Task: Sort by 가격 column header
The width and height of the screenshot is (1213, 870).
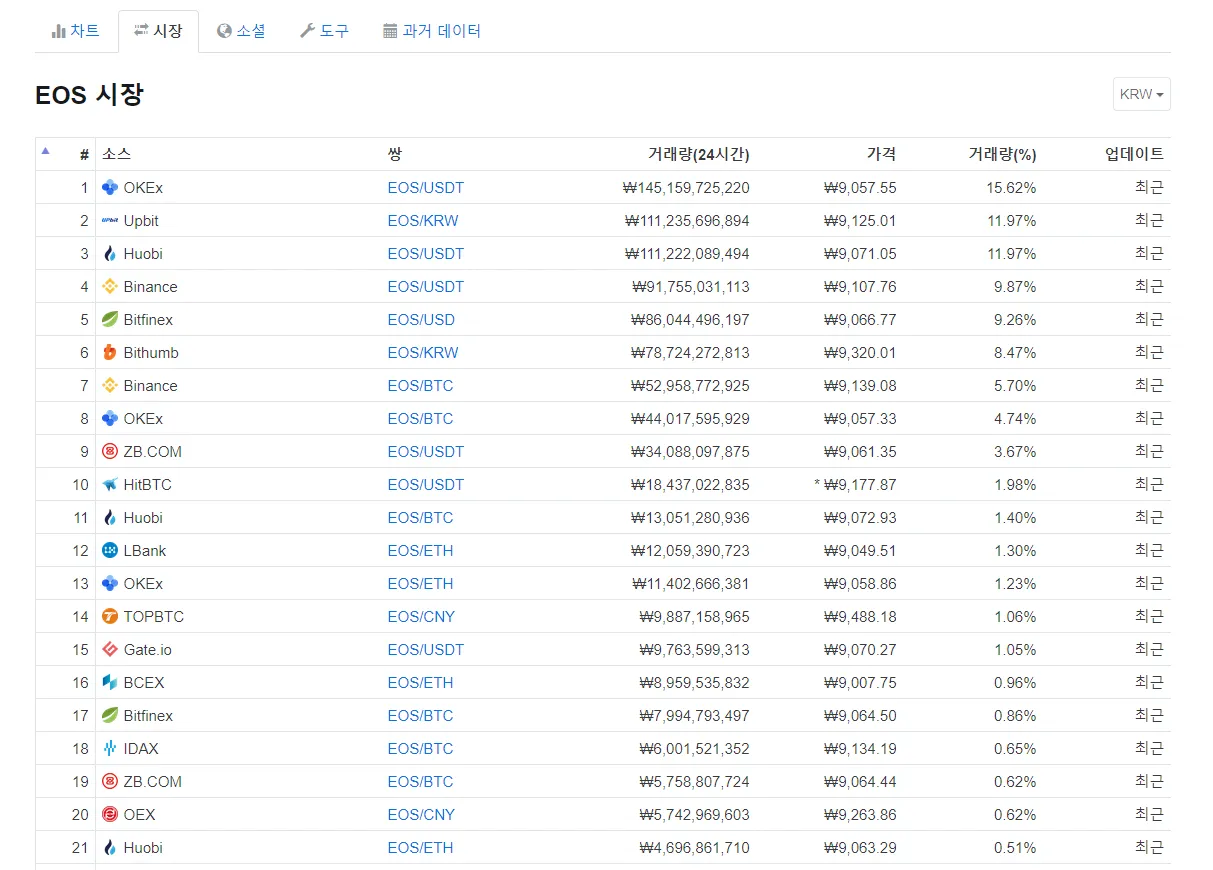Action: coord(881,154)
